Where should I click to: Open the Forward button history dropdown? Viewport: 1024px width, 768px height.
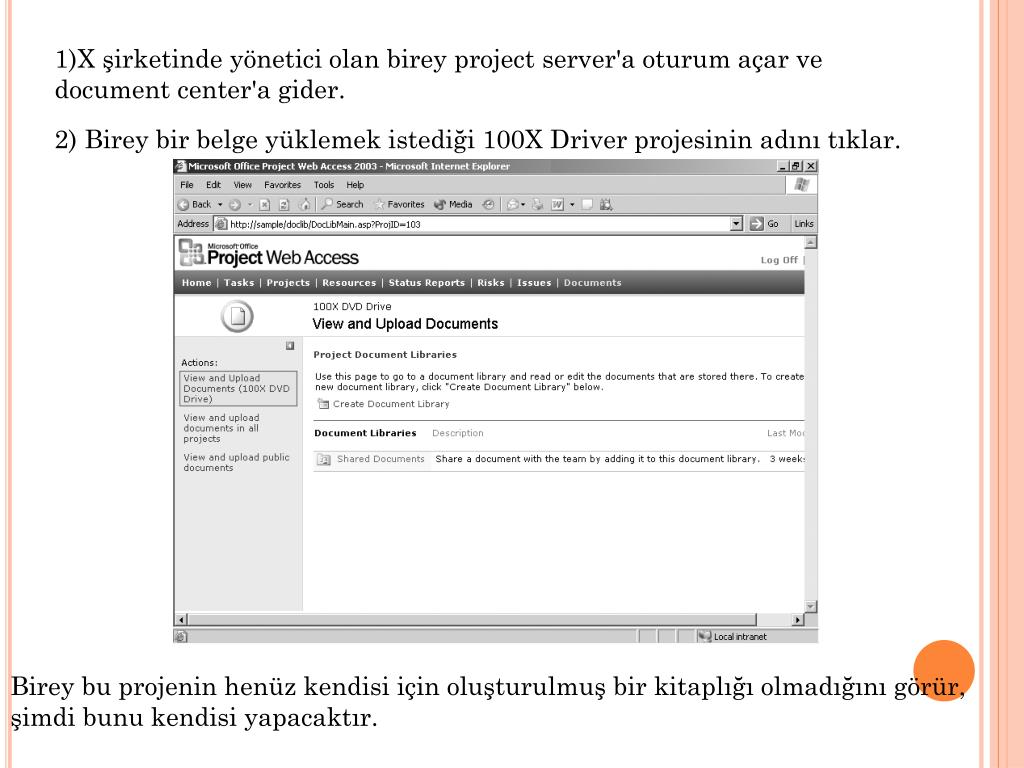pyautogui.click(x=249, y=204)
